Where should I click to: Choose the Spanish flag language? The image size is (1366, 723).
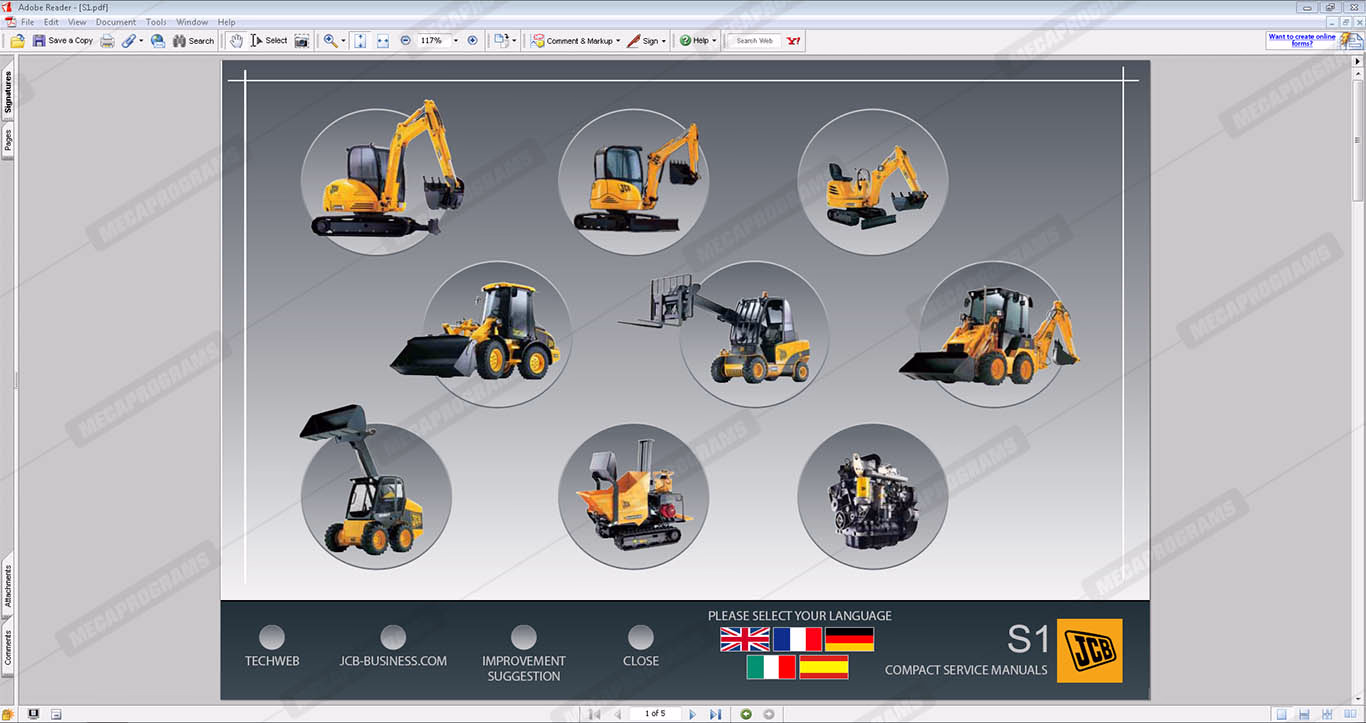tap(824, 667)
